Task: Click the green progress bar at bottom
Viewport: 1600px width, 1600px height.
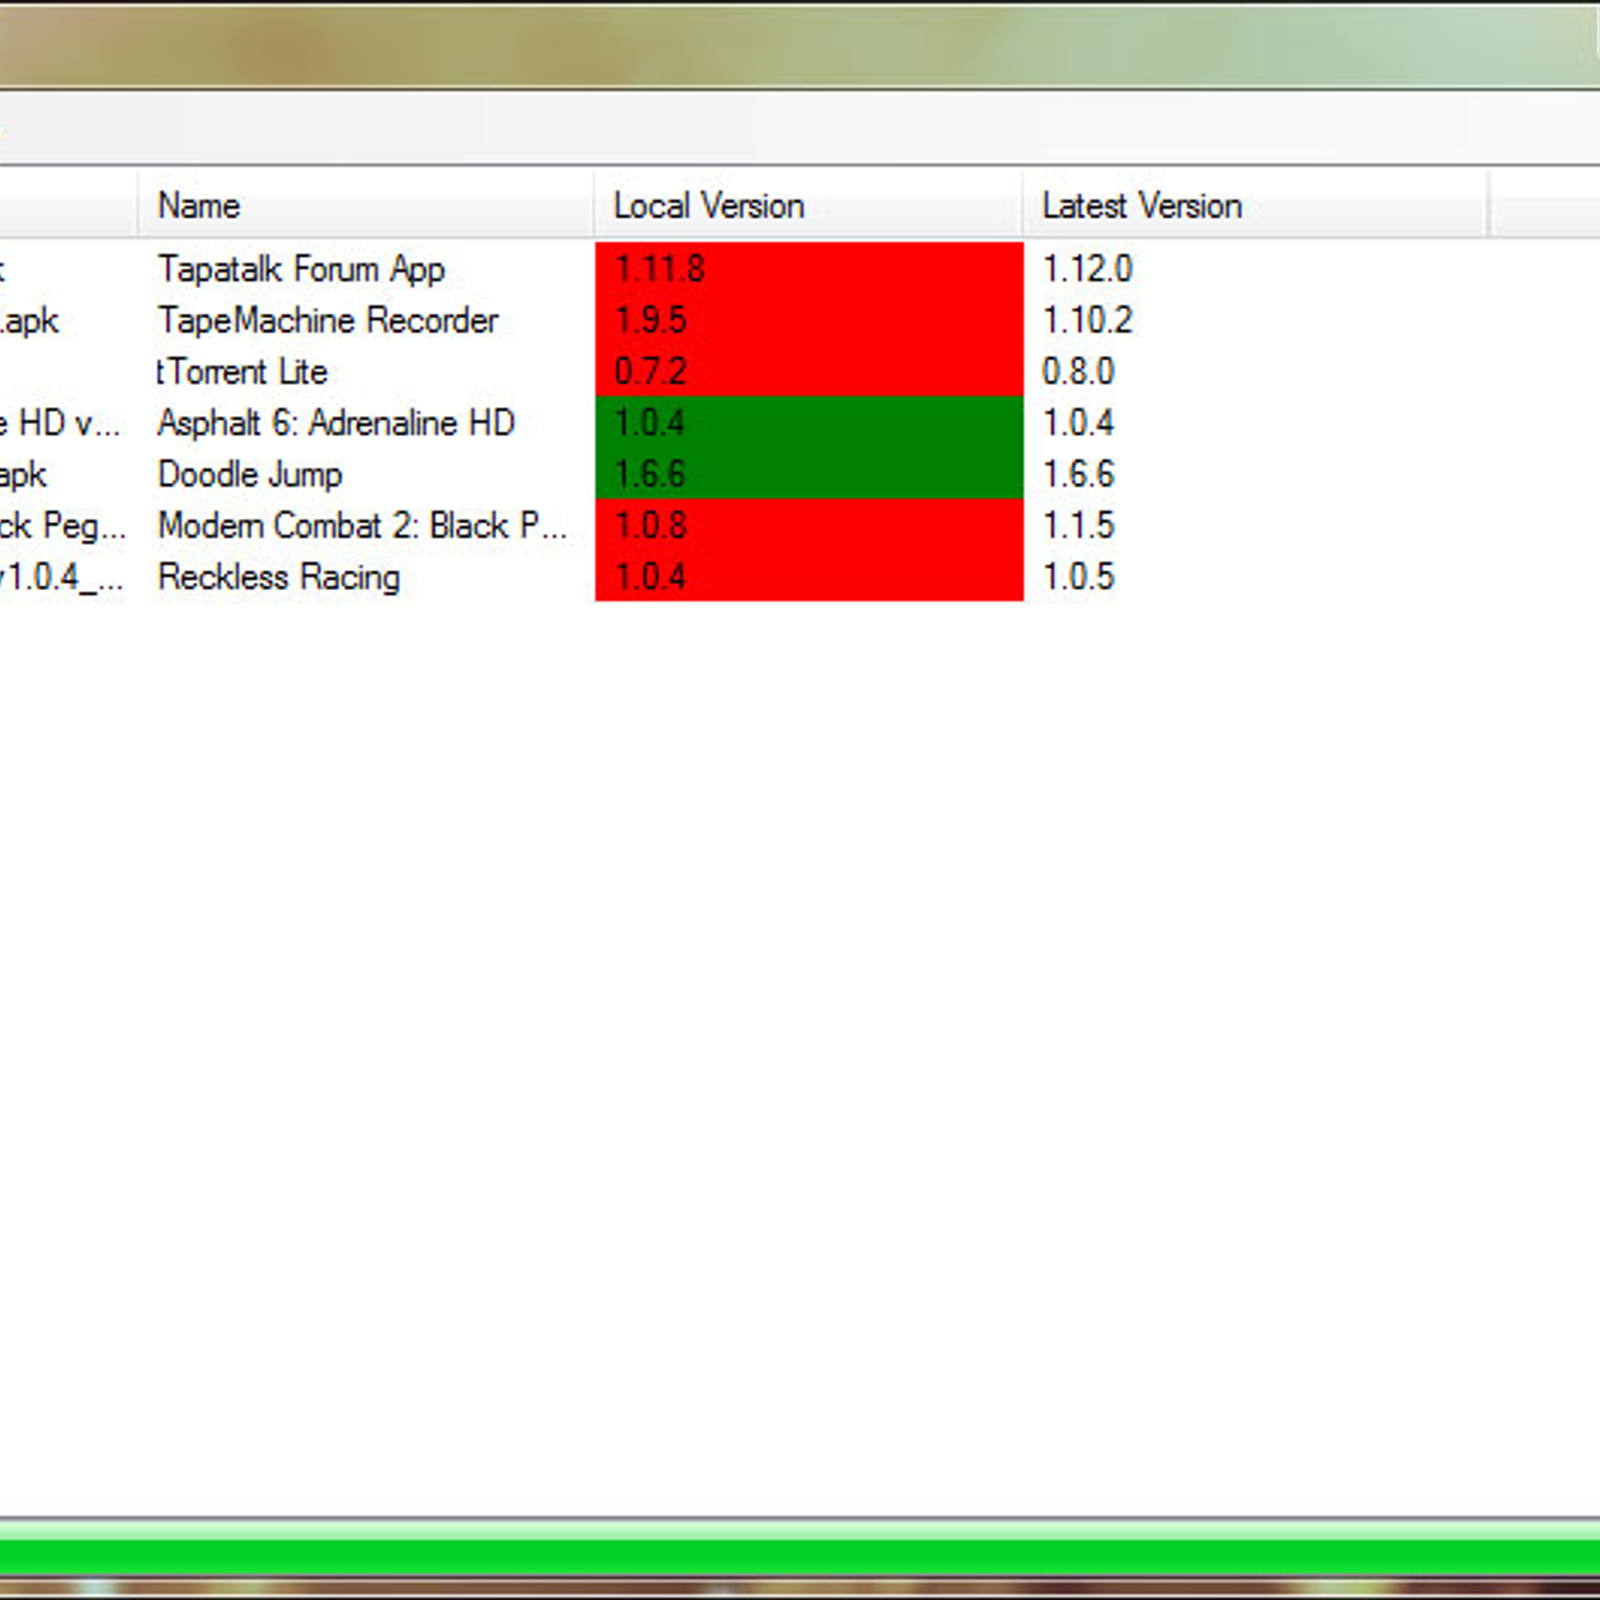Action: [x=800, y=1548]
